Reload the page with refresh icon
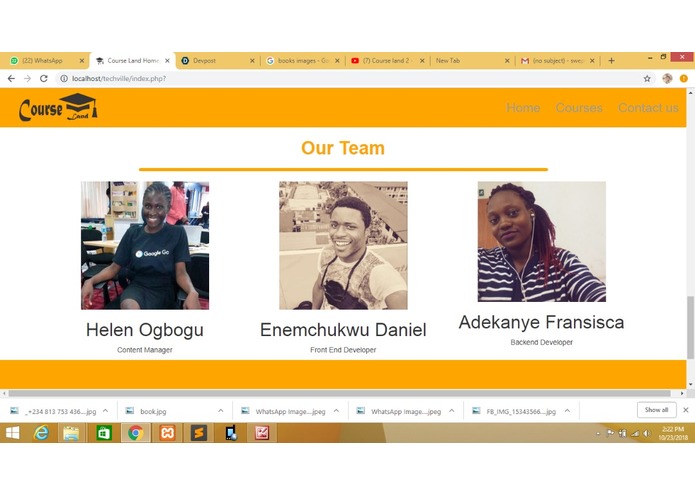Screen dimensions: 695x494 coord(43,78)
